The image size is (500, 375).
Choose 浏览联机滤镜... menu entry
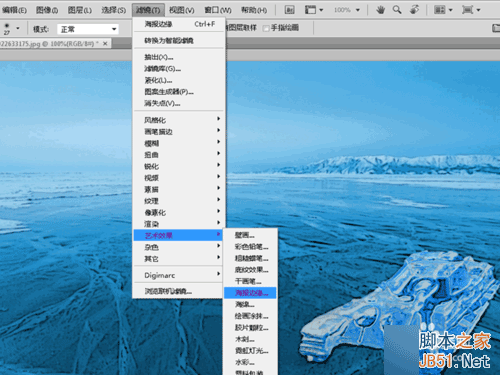click(x=178, y=291)
